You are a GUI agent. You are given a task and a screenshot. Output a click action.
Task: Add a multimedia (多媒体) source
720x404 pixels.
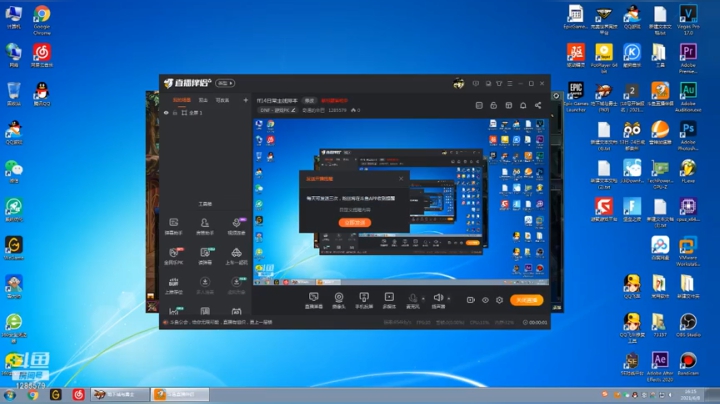pos(389,300)
